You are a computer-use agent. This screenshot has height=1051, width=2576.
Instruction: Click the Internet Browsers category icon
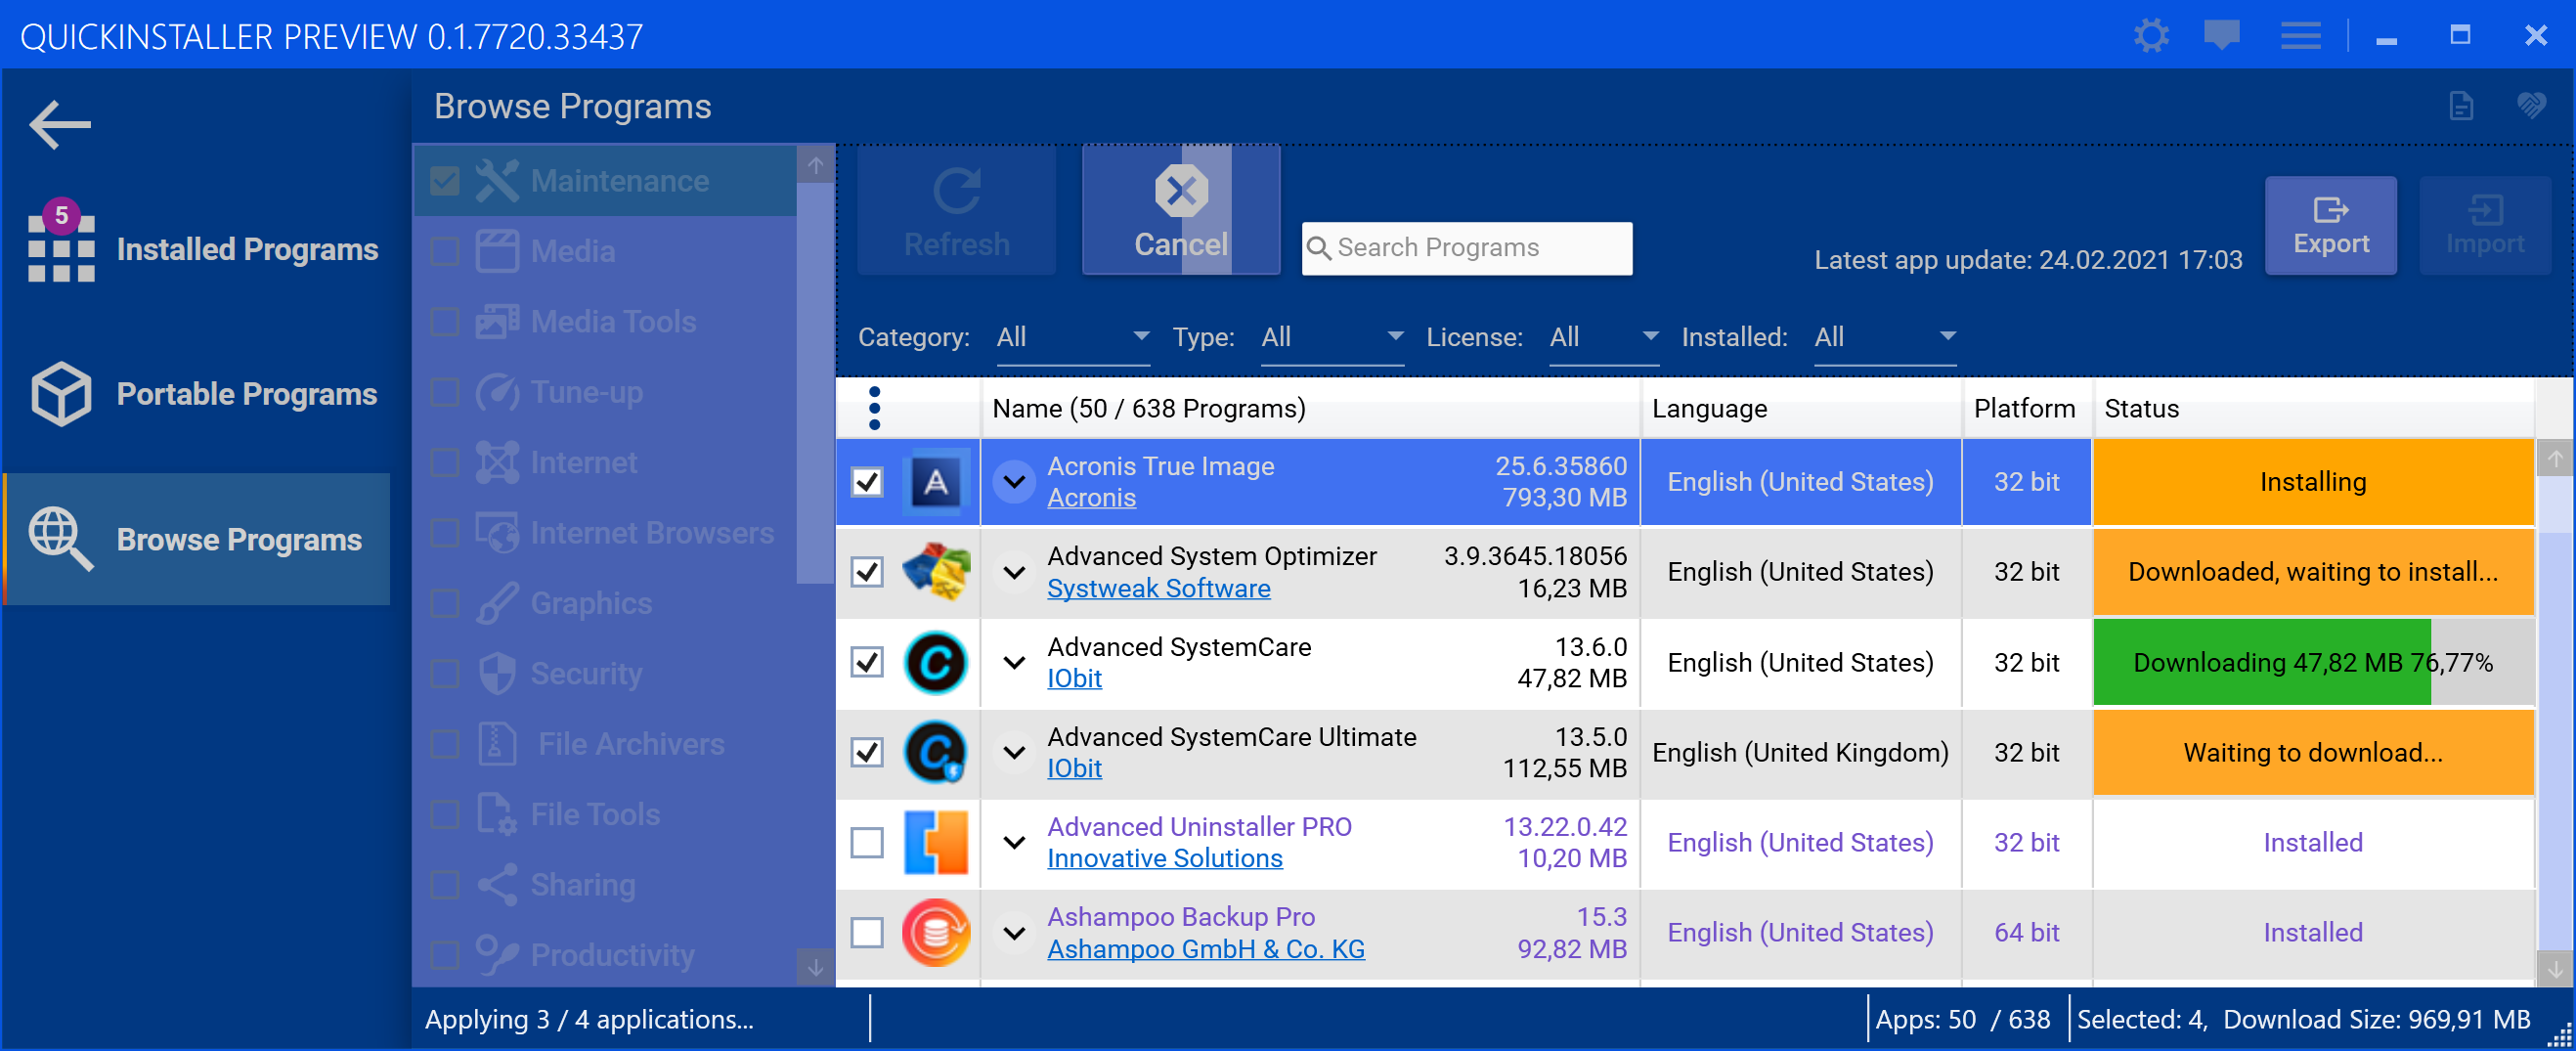[x=497, y=533]
